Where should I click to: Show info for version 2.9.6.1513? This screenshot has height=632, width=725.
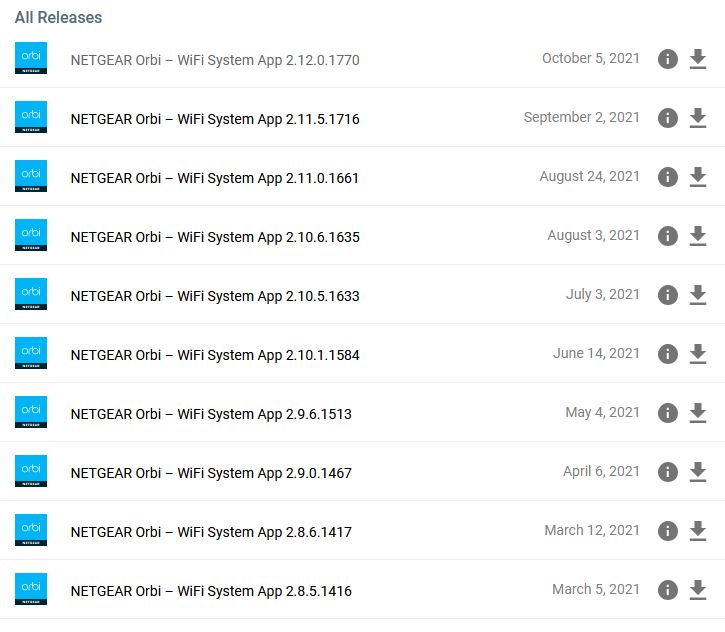pyautogui.click(x=668, y=413)
